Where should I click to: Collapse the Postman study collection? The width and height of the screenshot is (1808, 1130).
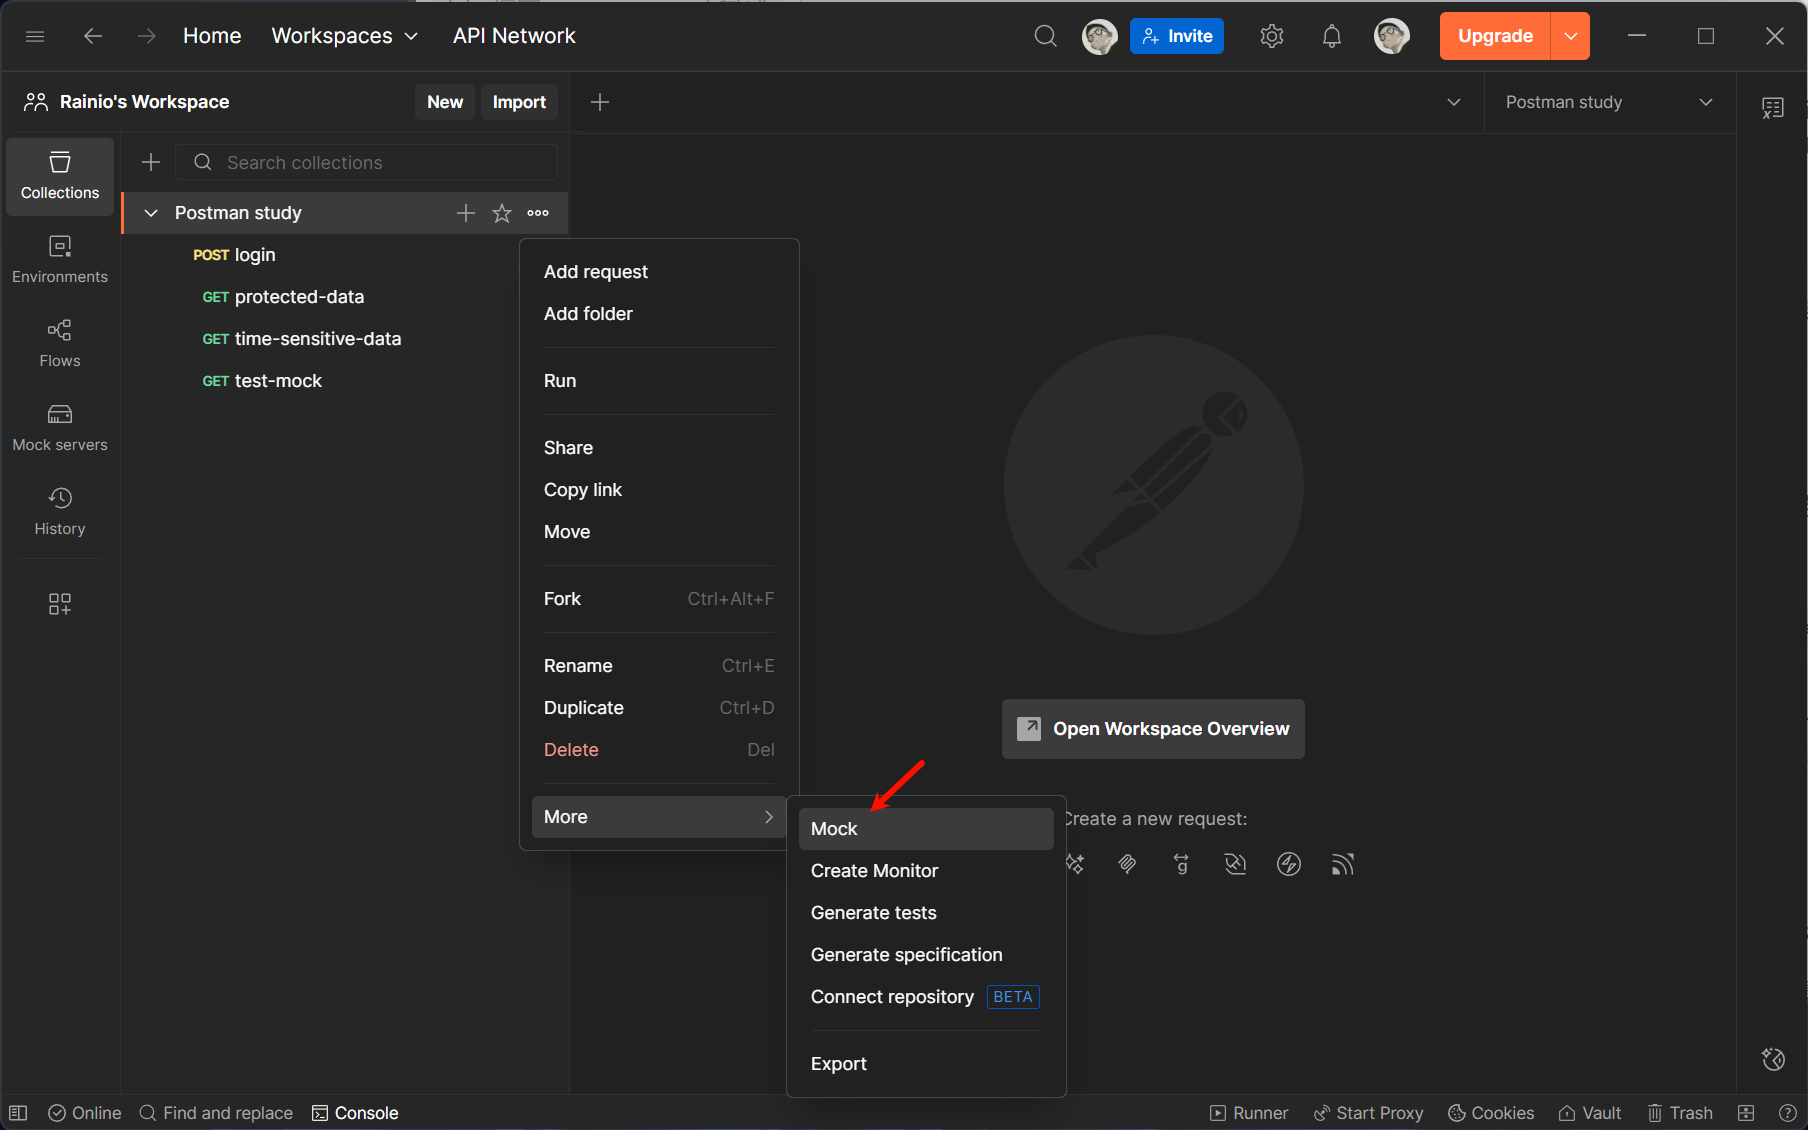tap(151, 213)
